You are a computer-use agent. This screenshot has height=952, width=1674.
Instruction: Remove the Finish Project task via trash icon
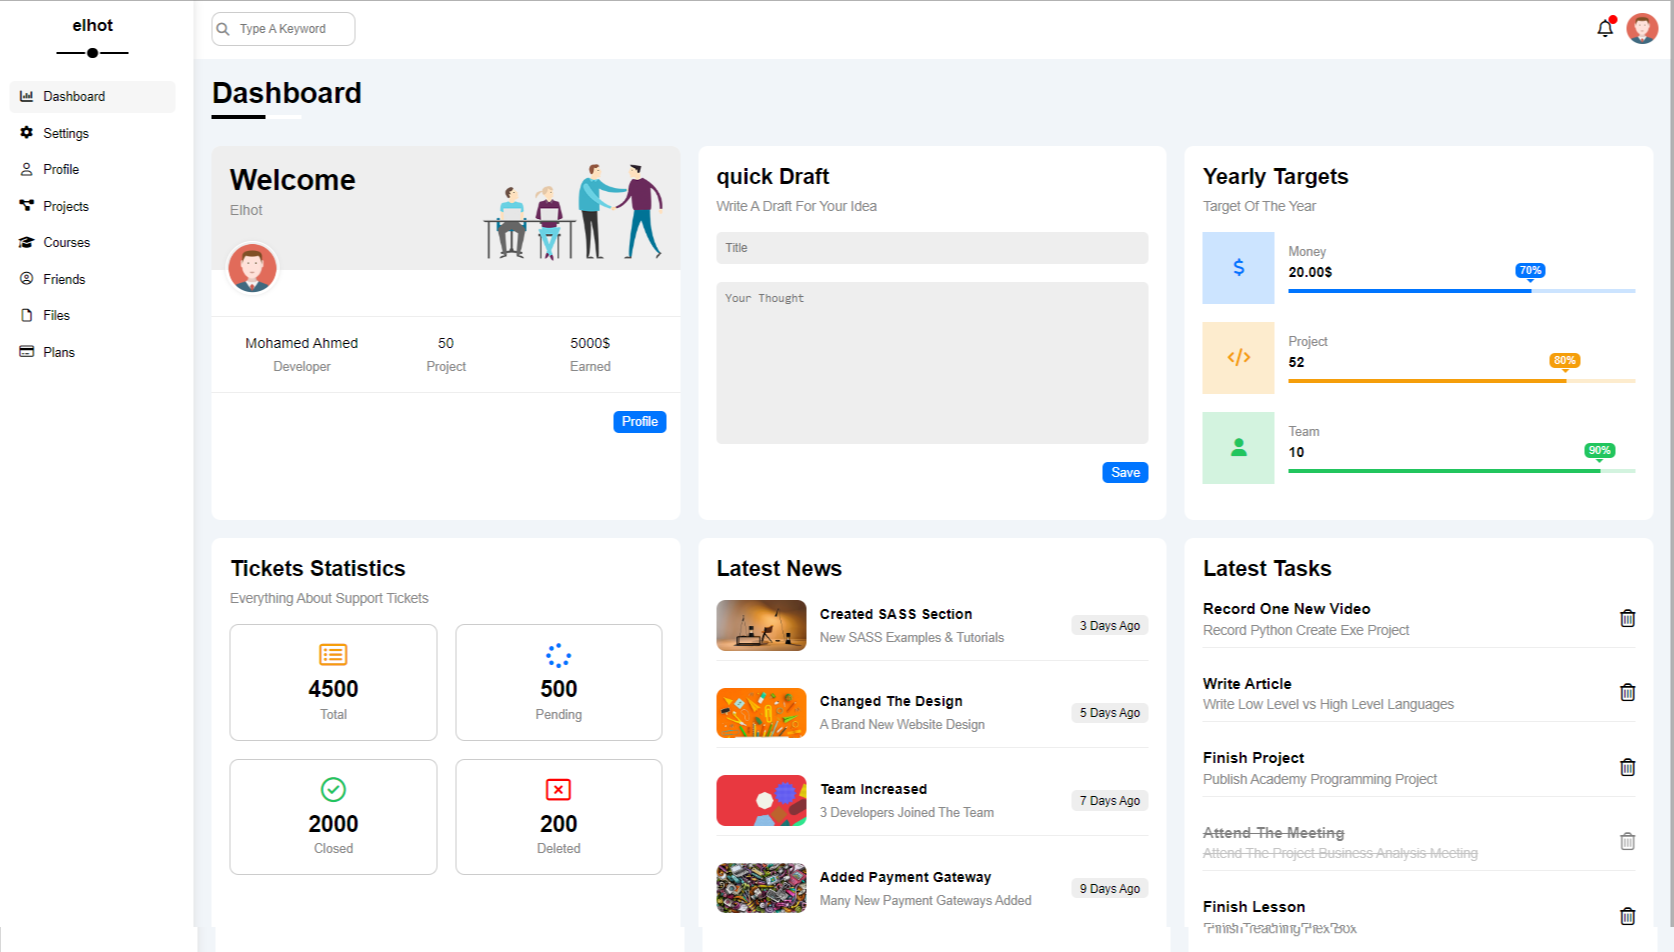pyautogui.click(x=1627, y=768)
